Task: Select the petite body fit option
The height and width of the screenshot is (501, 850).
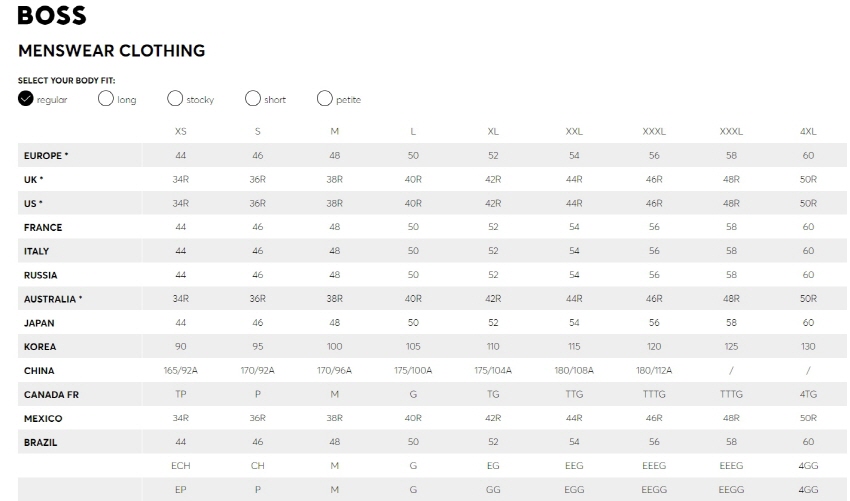Action: tap(324, 99)
